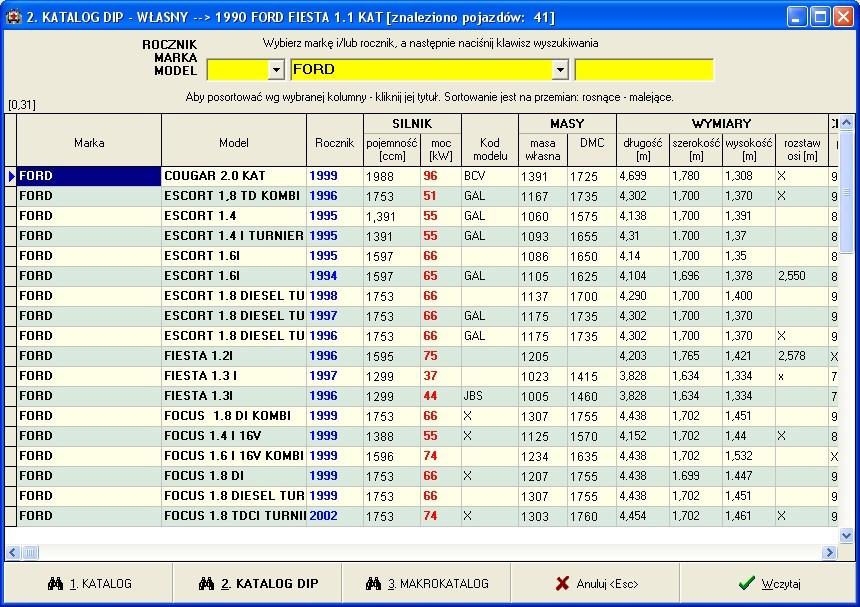Screen dimensions: 860x607
Task: Click the horizontal scrollbar left arrow
Action: click(13, 552)
